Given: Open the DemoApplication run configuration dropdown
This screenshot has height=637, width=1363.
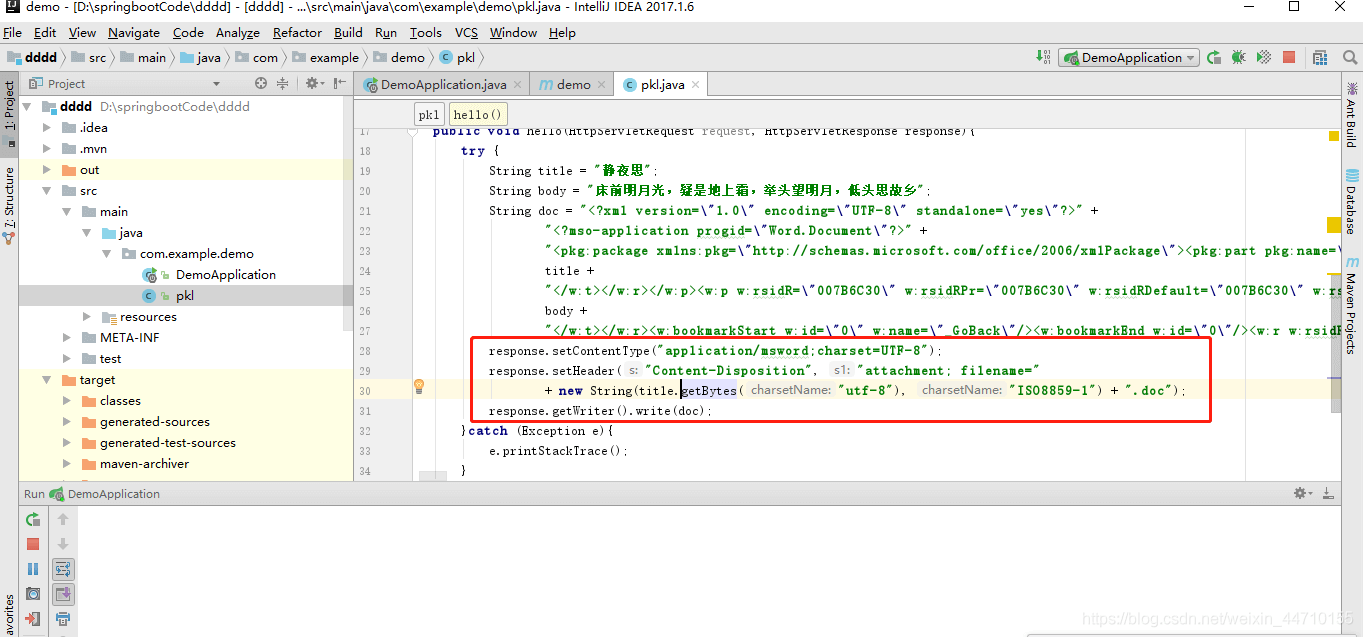Looking at the screenshot, I should coord(1129,58).
